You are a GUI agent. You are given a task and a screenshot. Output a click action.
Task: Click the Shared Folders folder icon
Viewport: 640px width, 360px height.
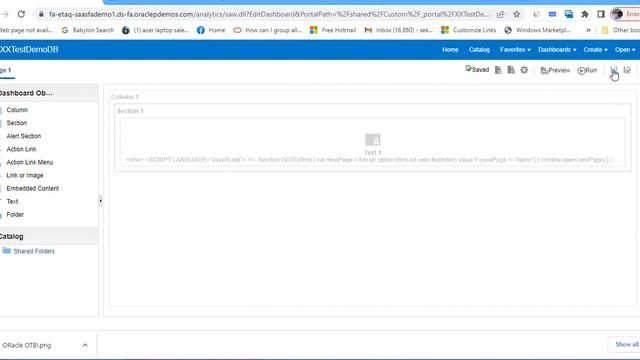click(7, 251)
